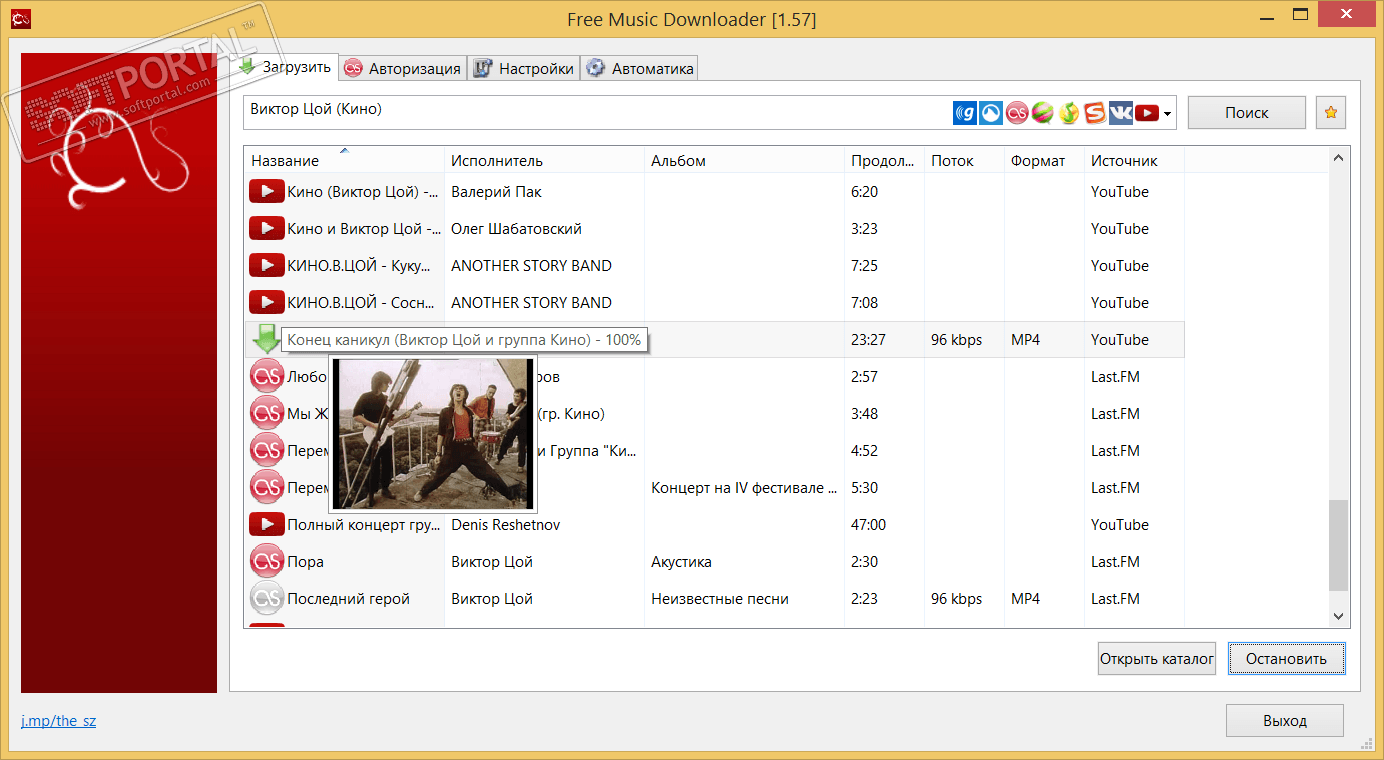The height and width of the screenshot is (760, 1384).
Task: Click YouTube icon of the Валерий Пак row
Action: click(x=266, y=192)
